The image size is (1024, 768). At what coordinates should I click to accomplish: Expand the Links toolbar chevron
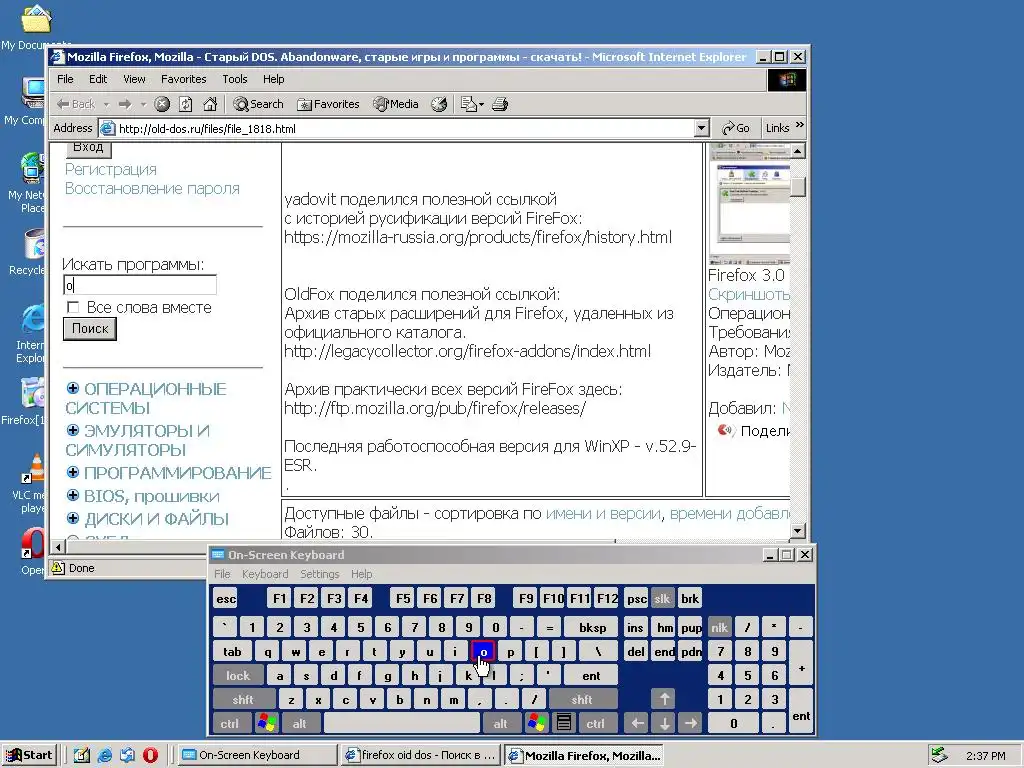click(800, 125)
